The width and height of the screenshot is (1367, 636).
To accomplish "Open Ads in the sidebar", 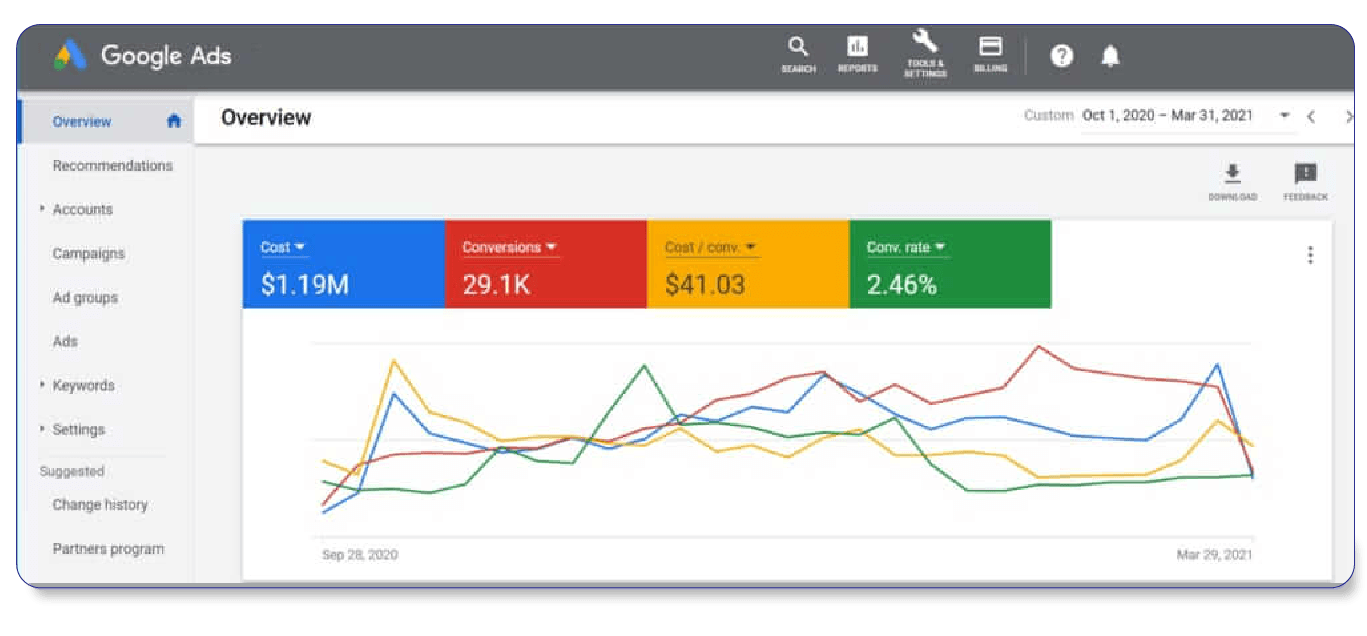I will pyautogui.click(x=65, y=341).
